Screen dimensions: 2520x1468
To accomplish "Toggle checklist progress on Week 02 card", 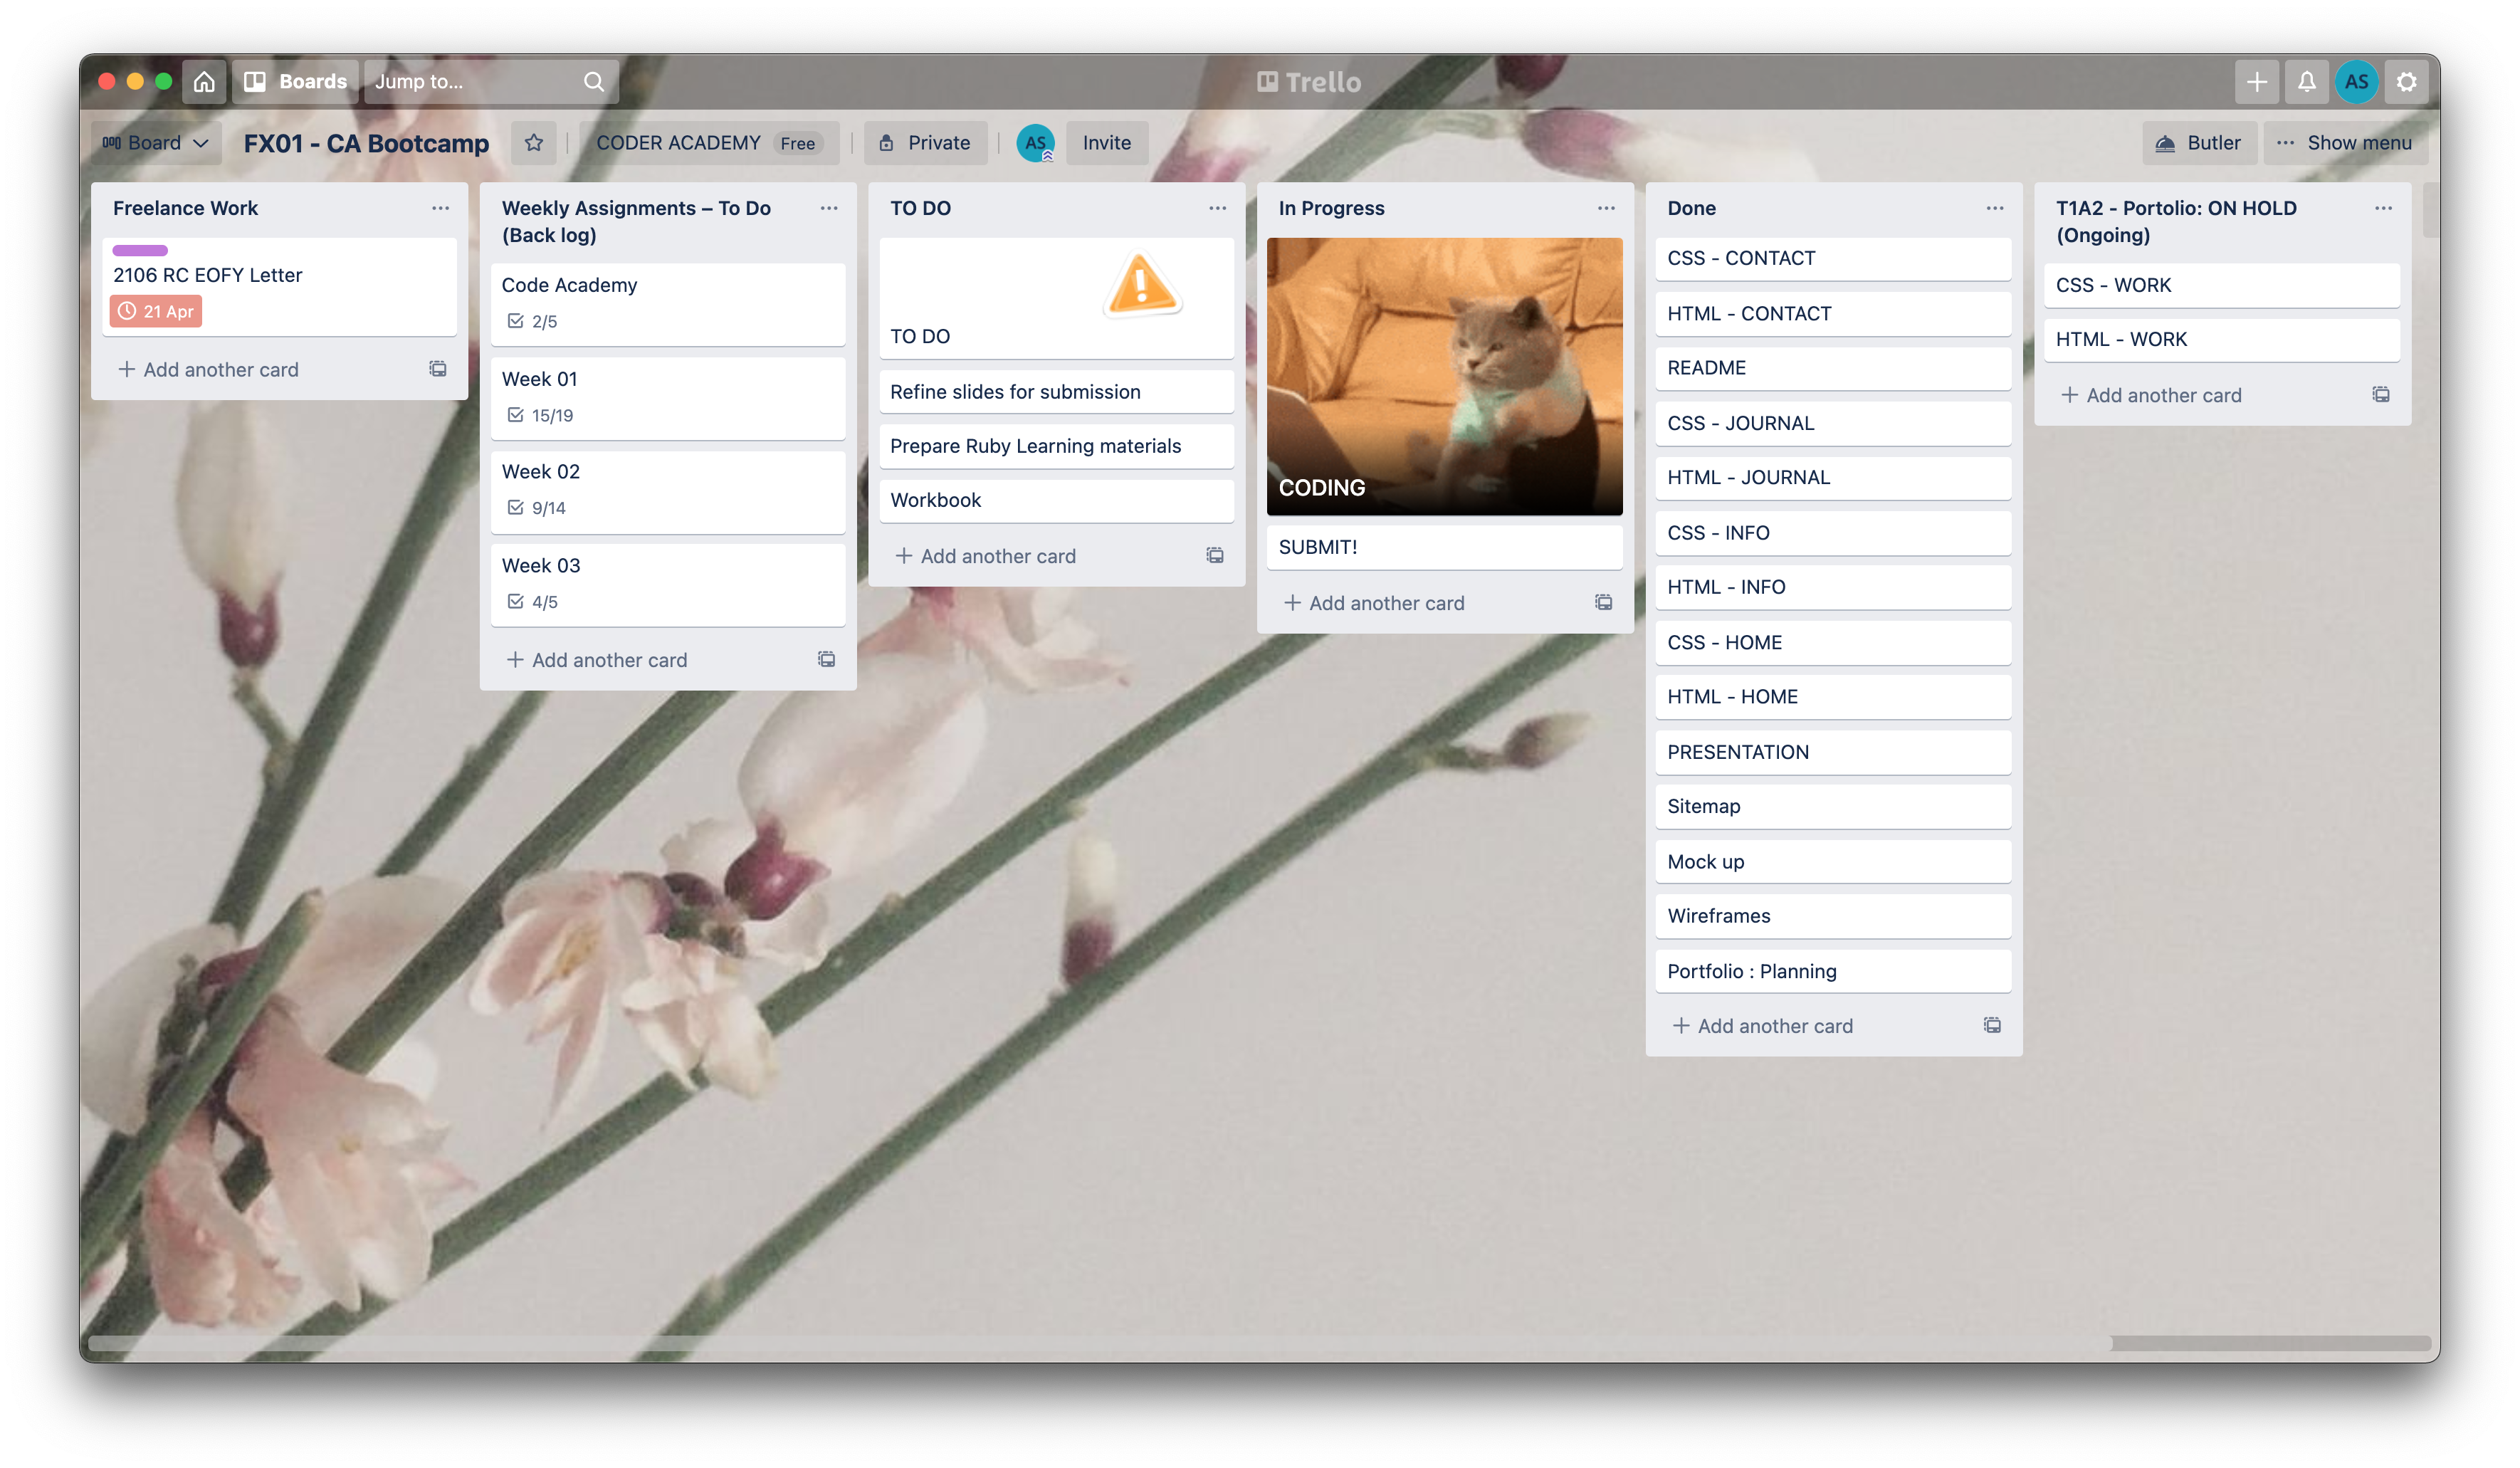I will coord(535,507).
